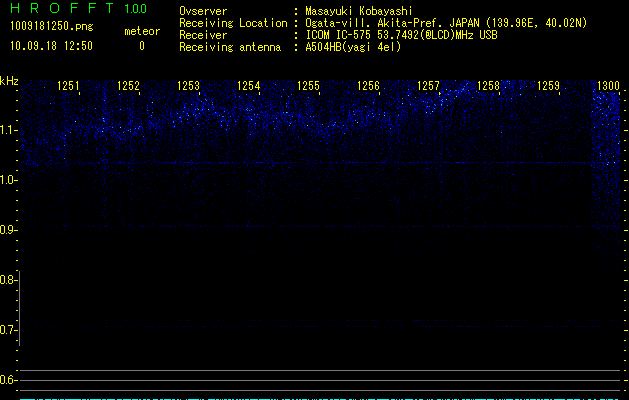Viewport: 629px width, 400px height.
Task: Click the Receiving Location label
Action: tap(233, 23)
